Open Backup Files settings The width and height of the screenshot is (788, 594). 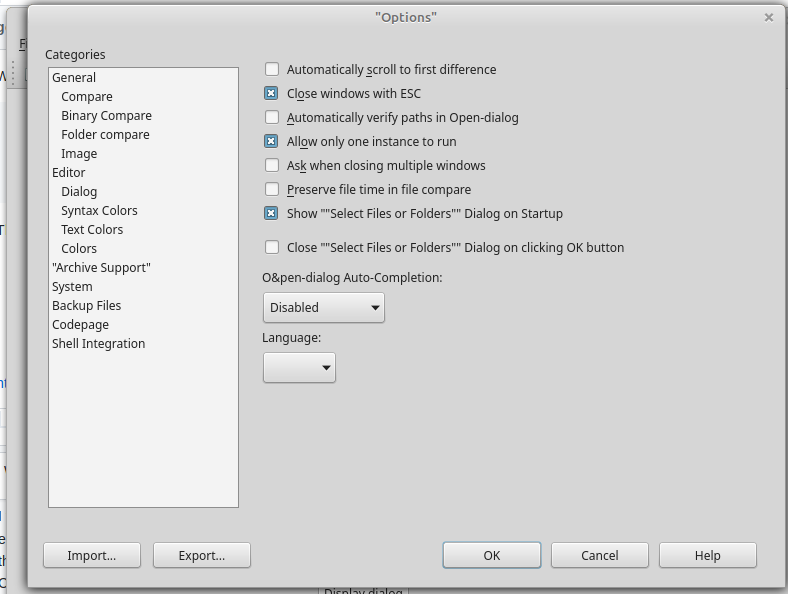(x=86, y=306)
